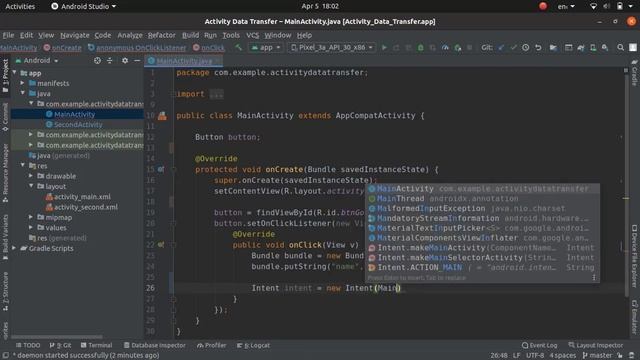Open the app run configuration dropdown
The height and width of the screenshot is (360, 640).
(265, 47)
